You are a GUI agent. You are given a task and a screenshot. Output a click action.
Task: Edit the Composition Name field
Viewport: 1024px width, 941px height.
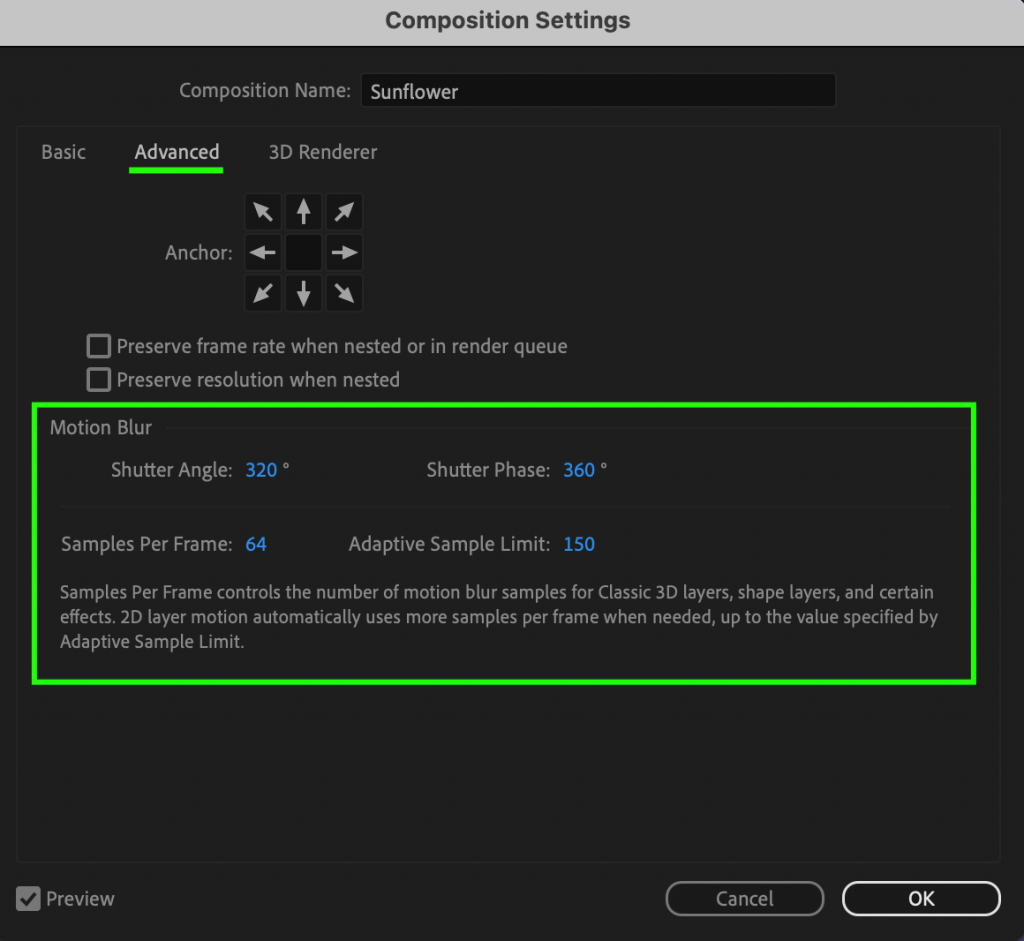597,91
